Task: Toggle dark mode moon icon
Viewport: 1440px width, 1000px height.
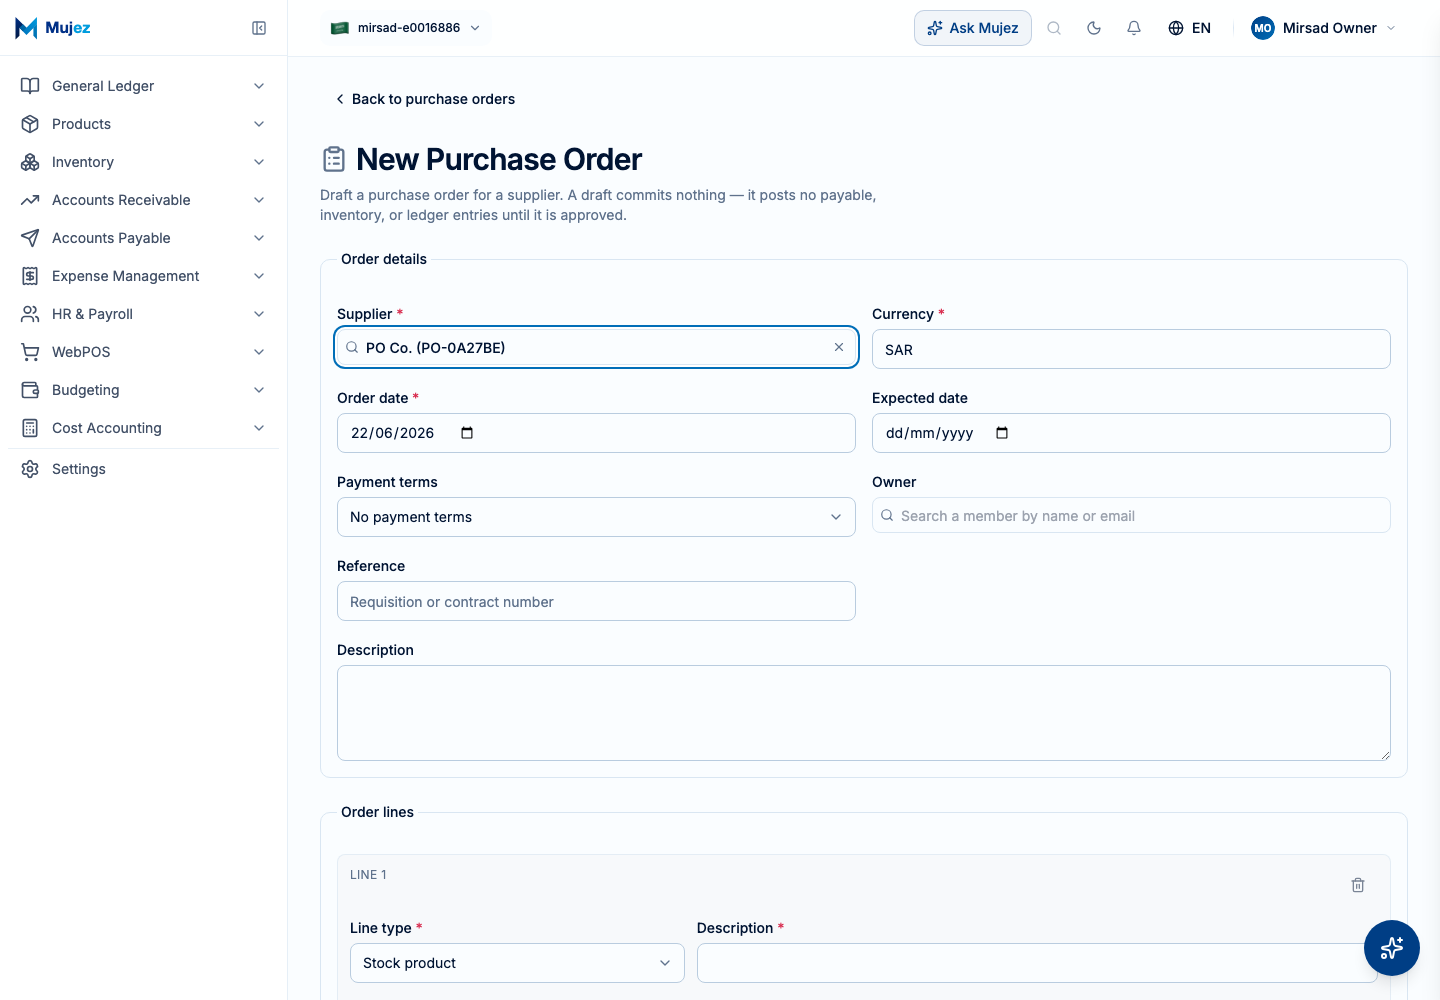Action: [x=1094, y=28]
